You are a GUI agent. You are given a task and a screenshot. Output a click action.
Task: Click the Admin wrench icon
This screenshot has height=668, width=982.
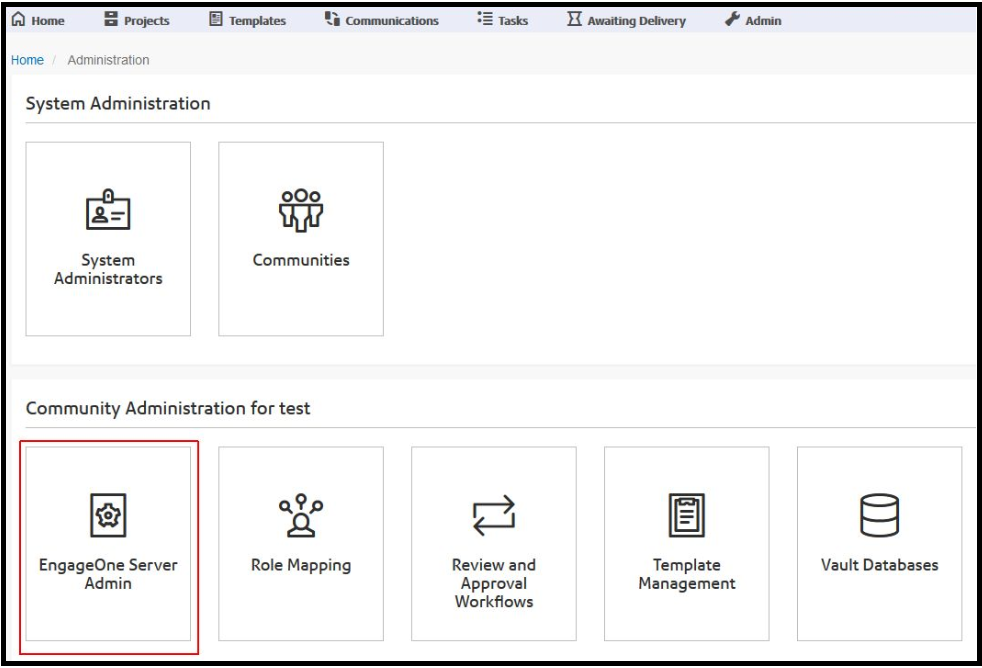(x=732, y=19)
